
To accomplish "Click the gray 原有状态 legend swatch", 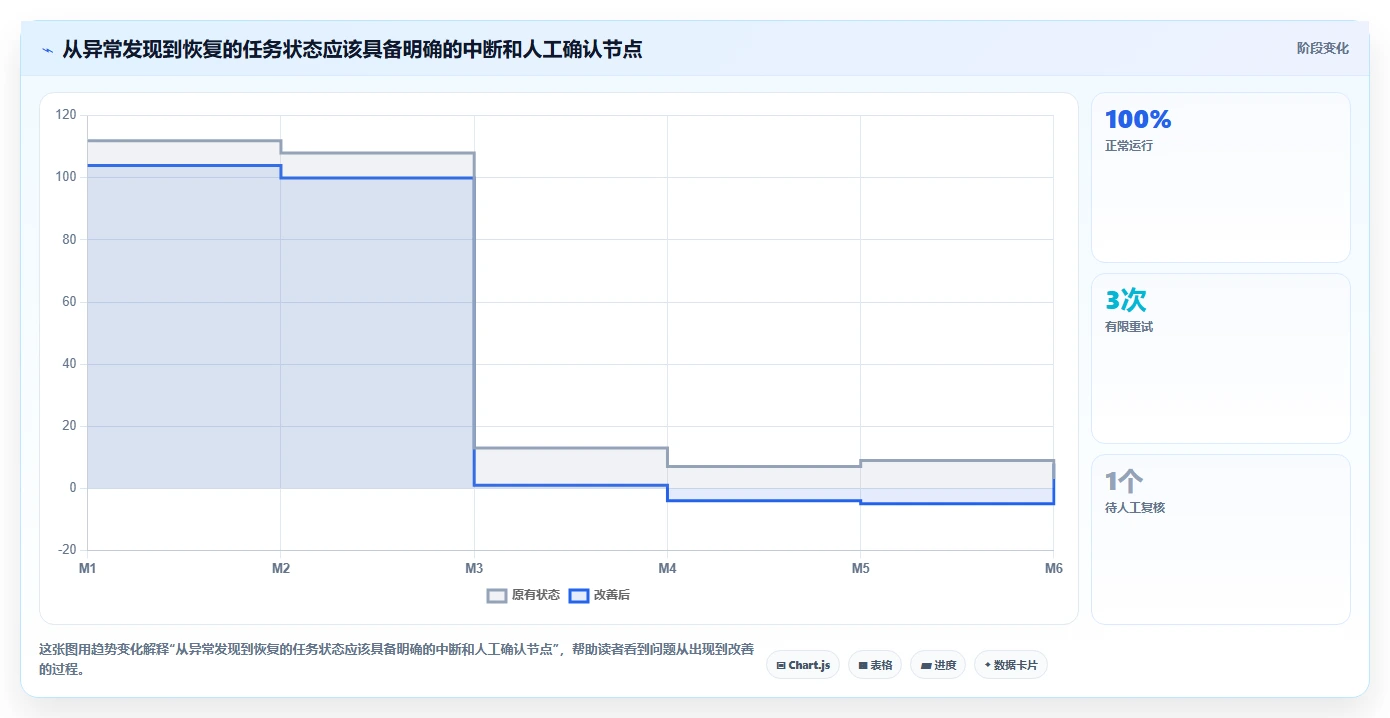I will [497, 595].
